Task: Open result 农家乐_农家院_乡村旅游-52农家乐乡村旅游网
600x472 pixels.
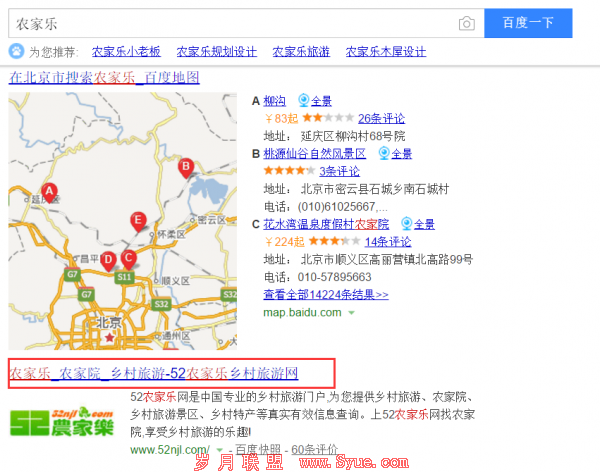Action: (x=154, y=373)
